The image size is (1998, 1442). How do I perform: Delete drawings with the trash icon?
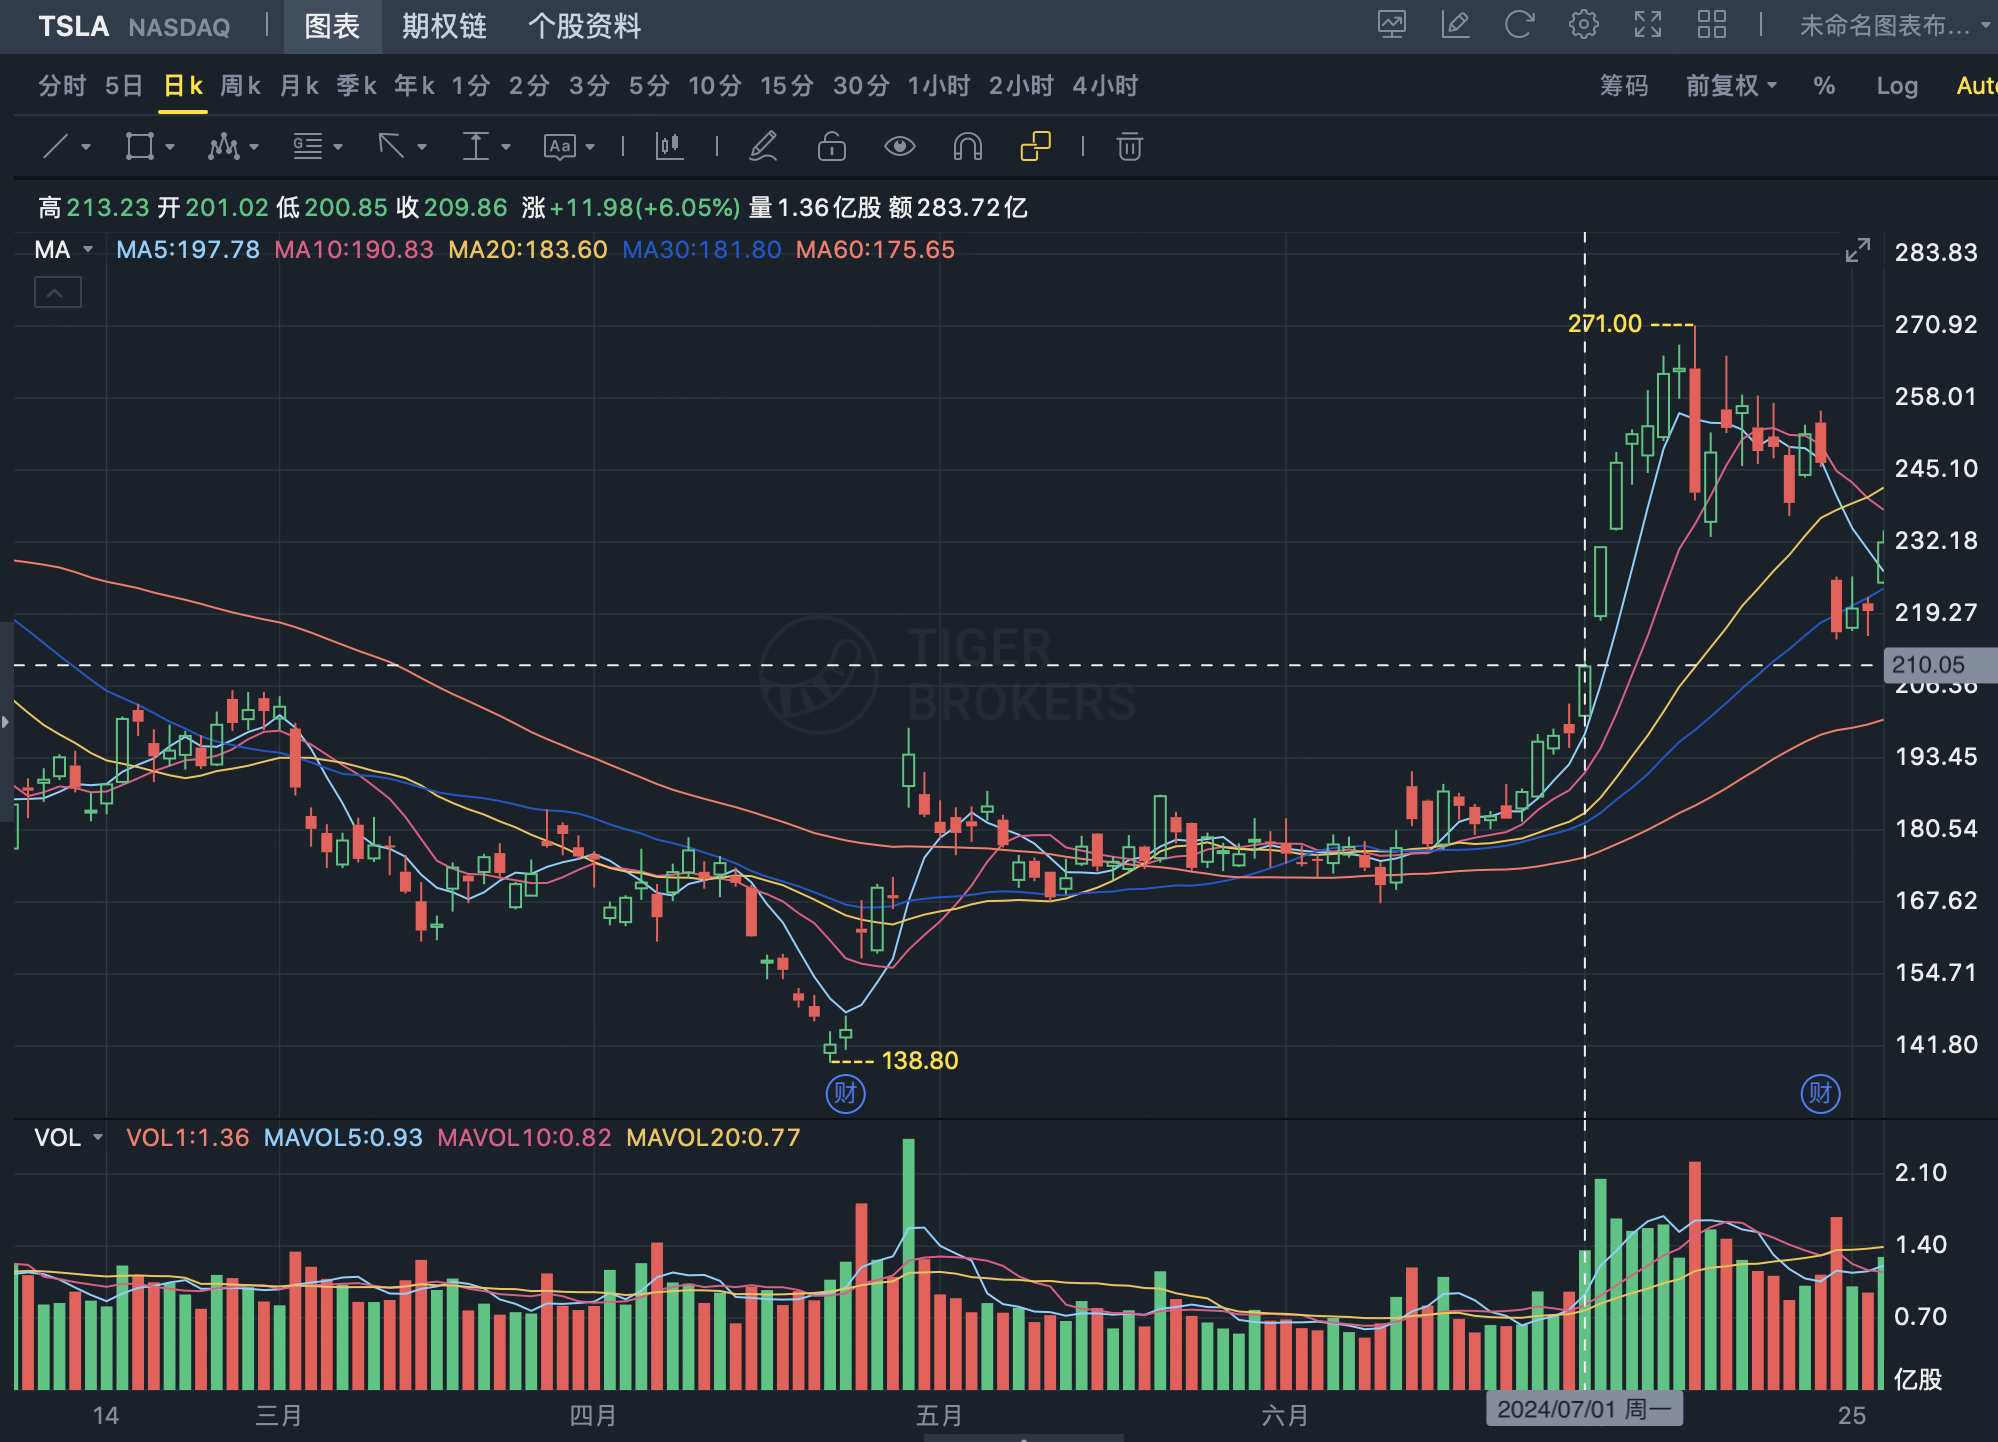pos(1129,147)
